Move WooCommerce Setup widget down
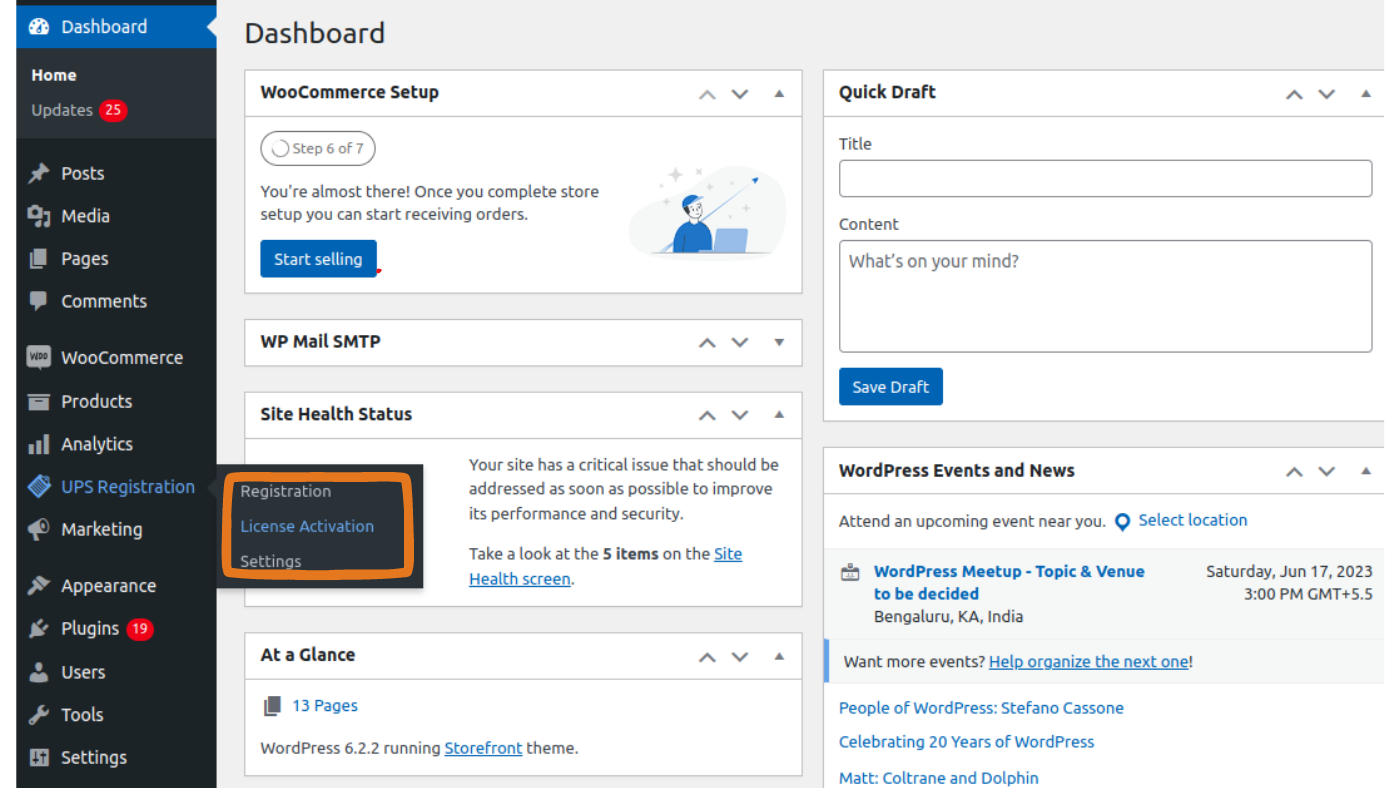The width and height of the screenshot is (1400, 788). 740,94
